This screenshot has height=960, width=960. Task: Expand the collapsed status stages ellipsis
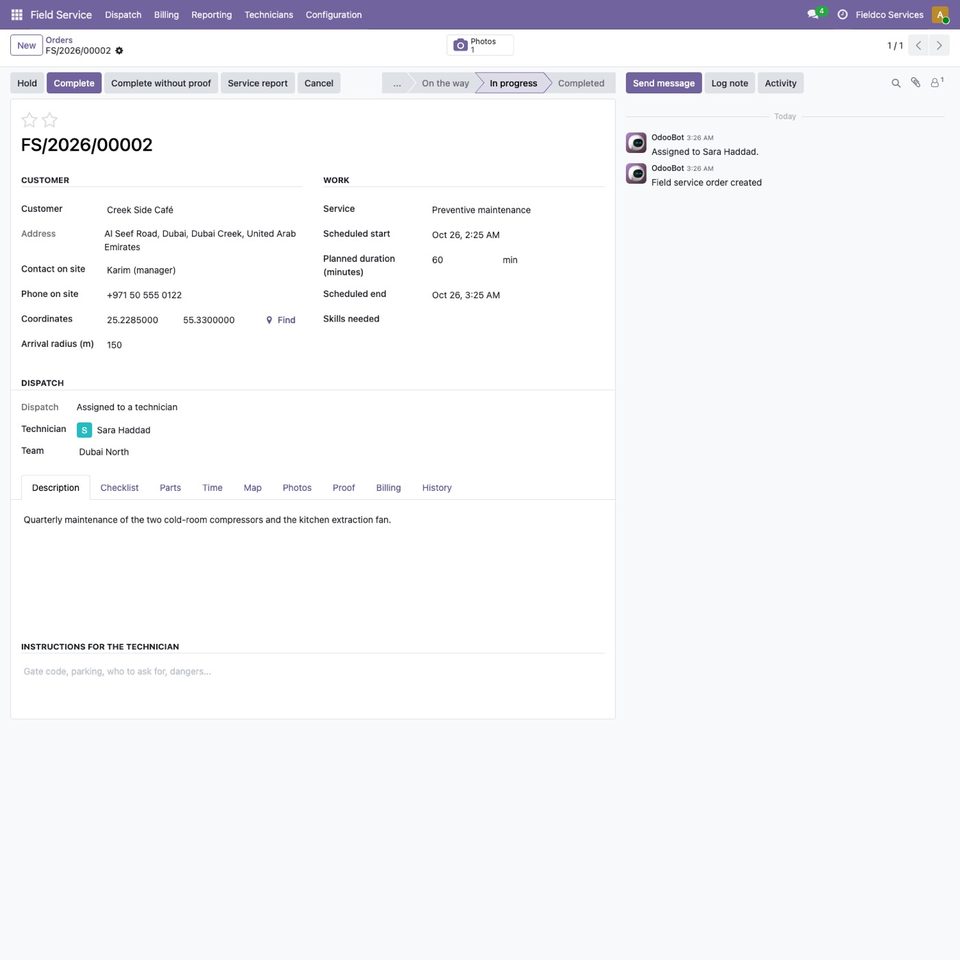pos(397,83)
